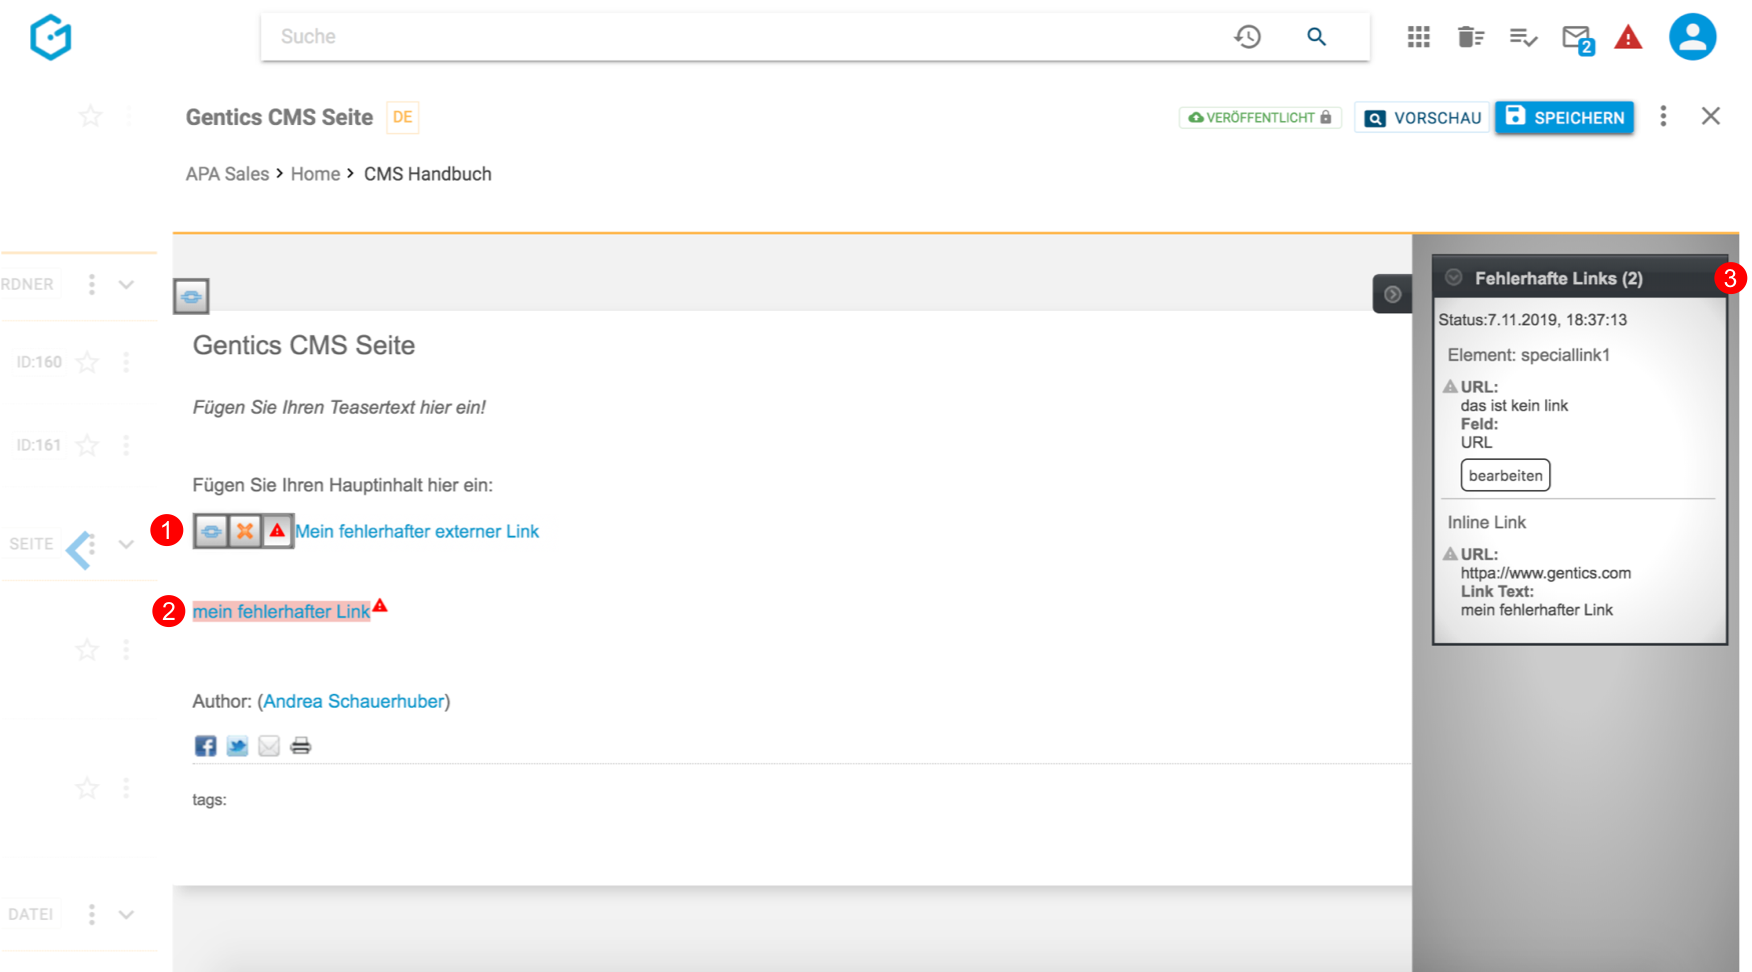Image resolution: width=1752 pixels, height=972 pixels.
Task: Open the page three-dots options menu
Action: [1663, 117]
